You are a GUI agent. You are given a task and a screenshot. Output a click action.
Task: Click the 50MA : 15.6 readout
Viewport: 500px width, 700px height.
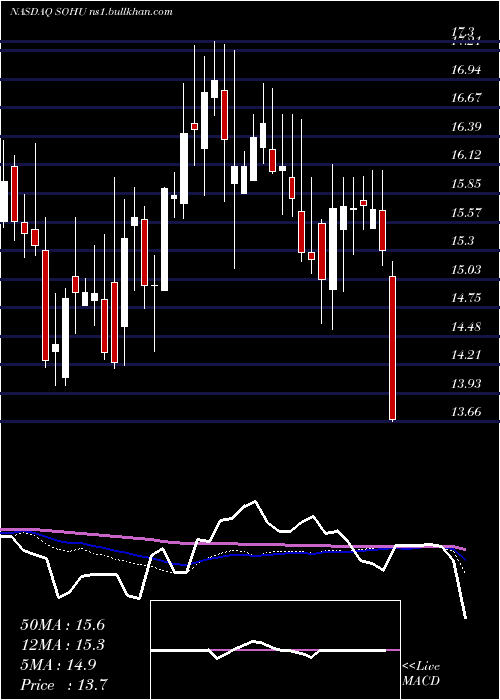click(62, 625)
